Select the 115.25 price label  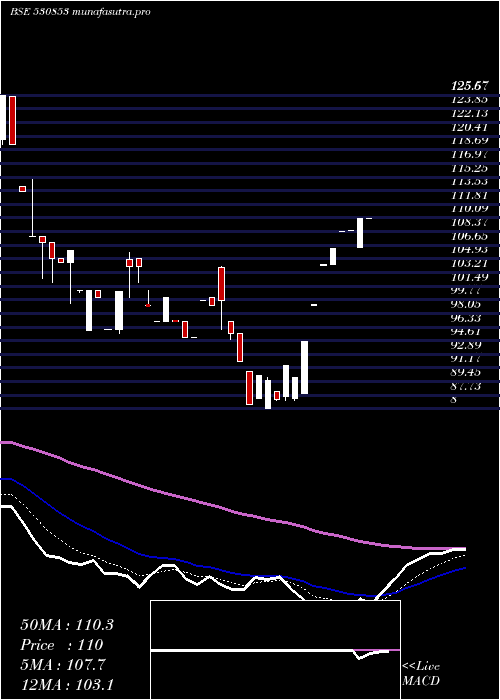pos(470,168)
